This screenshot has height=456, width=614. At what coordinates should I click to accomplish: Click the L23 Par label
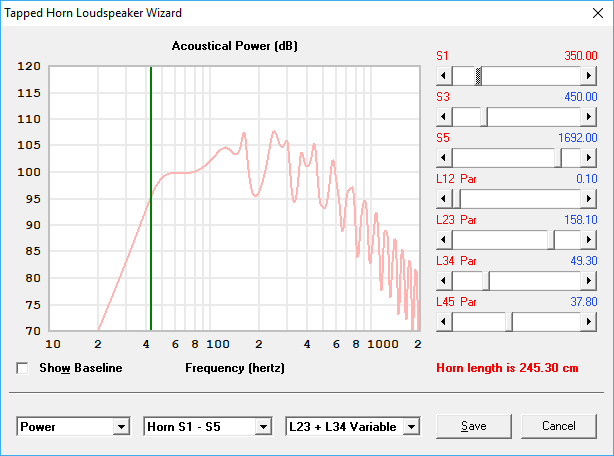click(x=456, y=220)
